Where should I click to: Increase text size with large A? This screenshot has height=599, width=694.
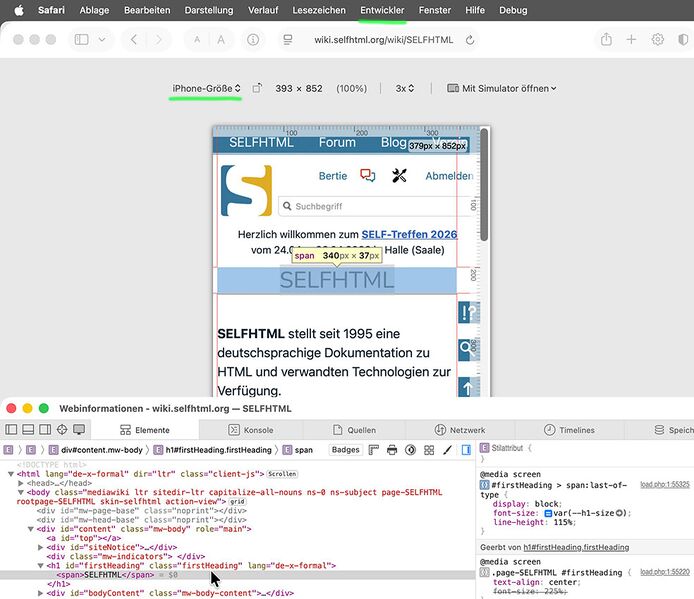pos(221,40)
